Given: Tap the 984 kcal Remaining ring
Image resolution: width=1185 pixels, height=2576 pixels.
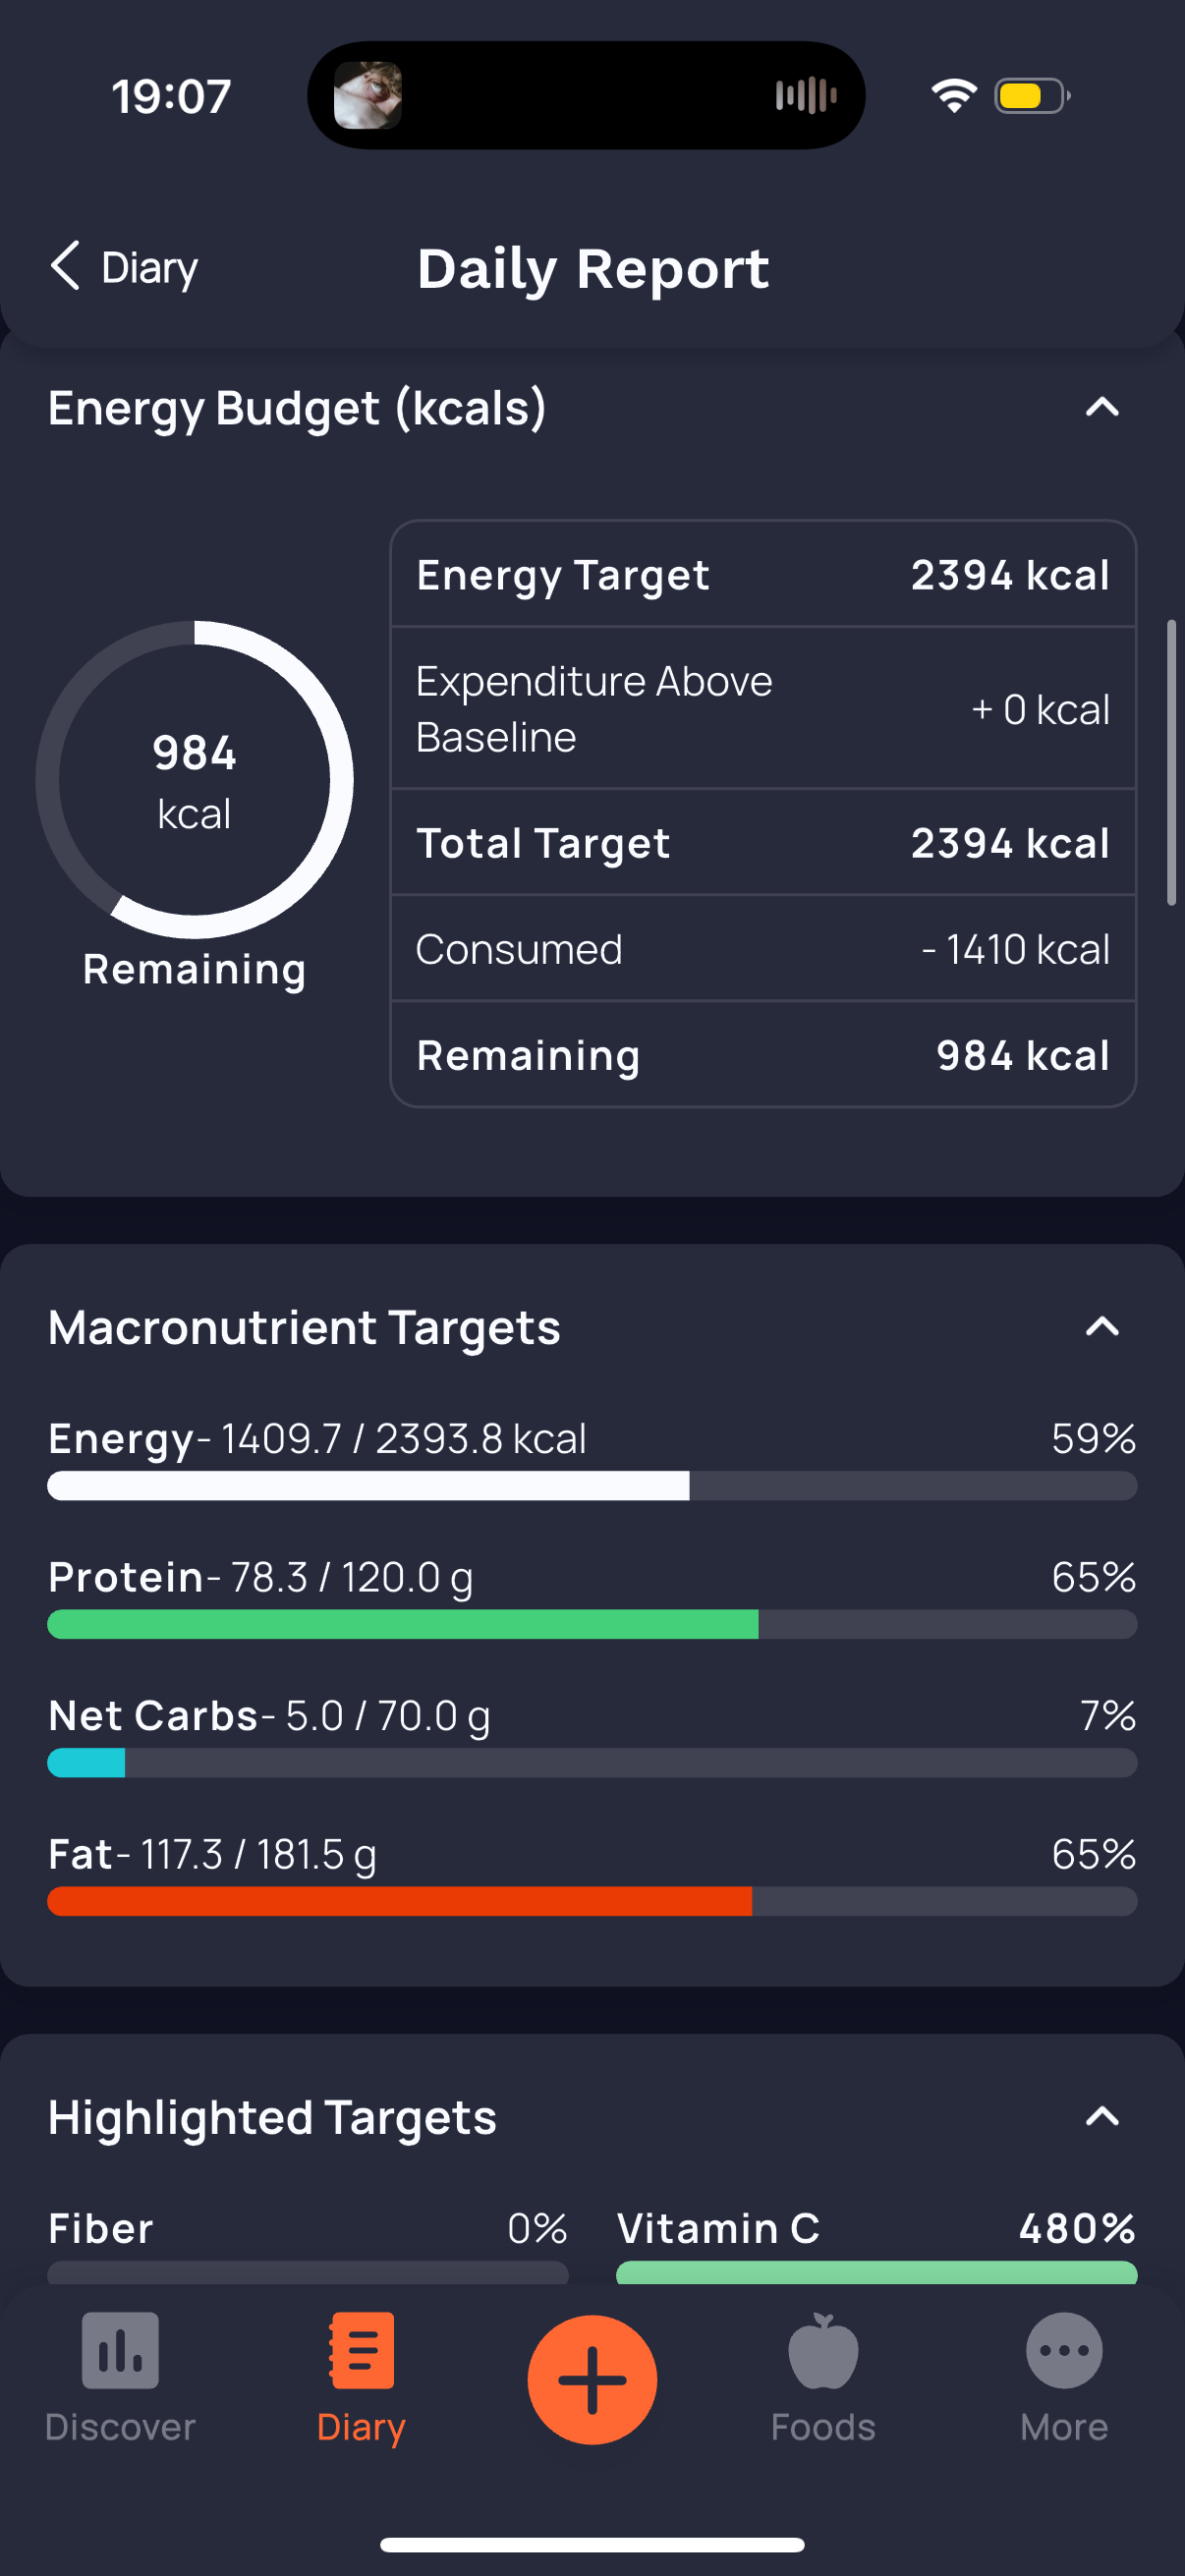Looking at the screenshot, I should [194, 780].
